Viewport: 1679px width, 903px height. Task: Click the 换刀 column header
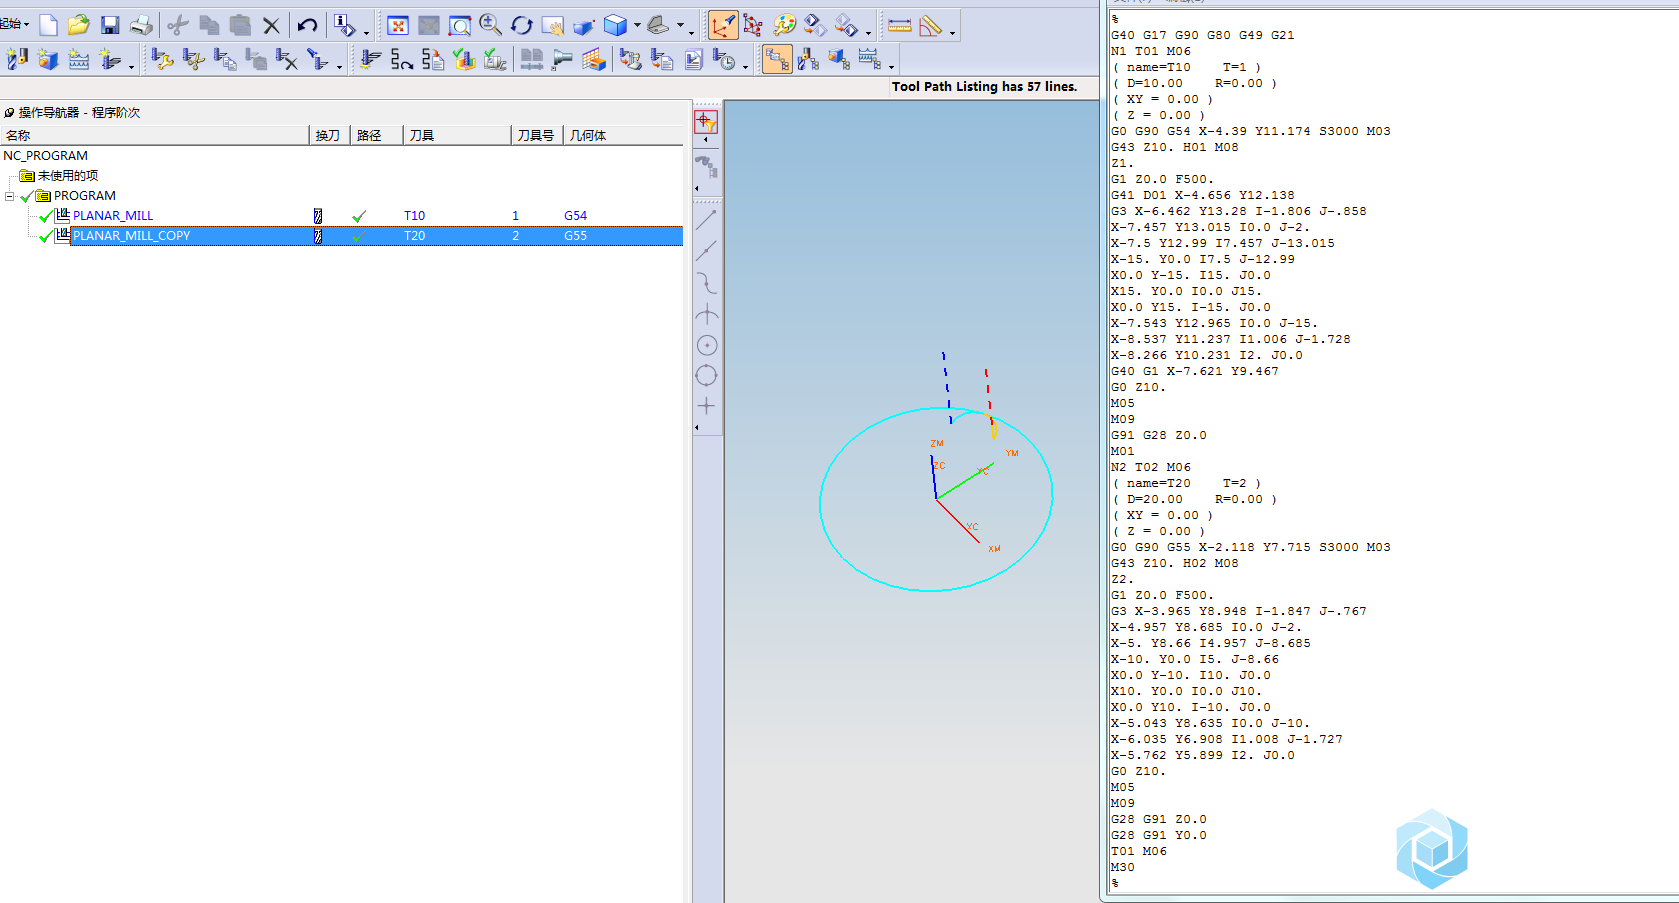pos(329,135)
